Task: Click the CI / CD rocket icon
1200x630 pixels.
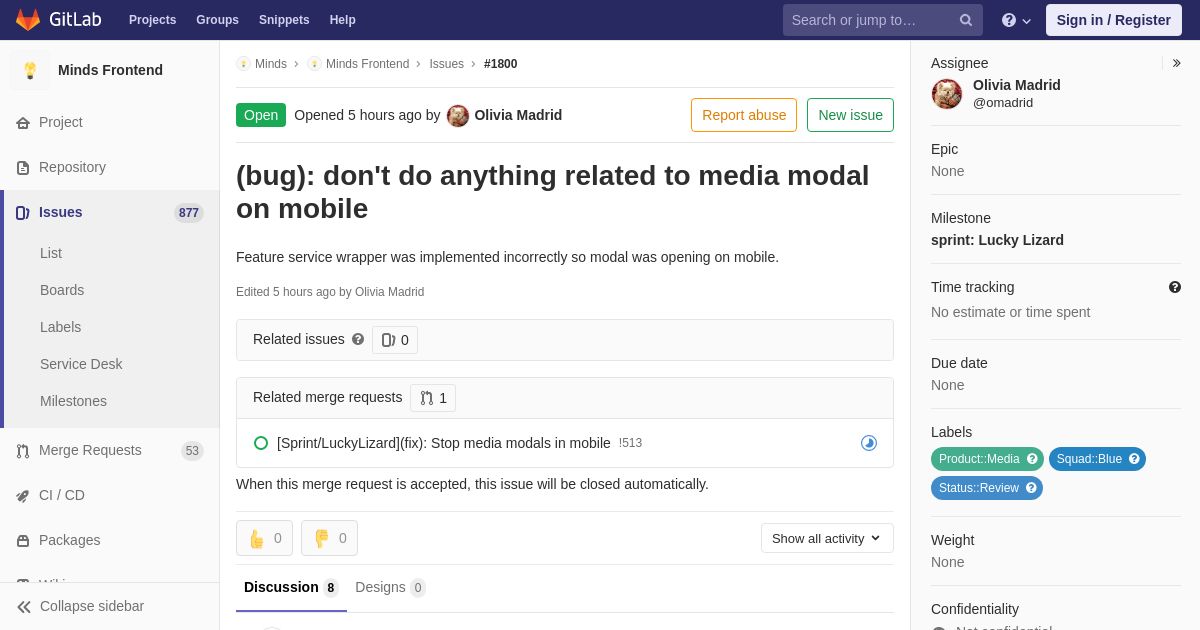Action: 23,496
